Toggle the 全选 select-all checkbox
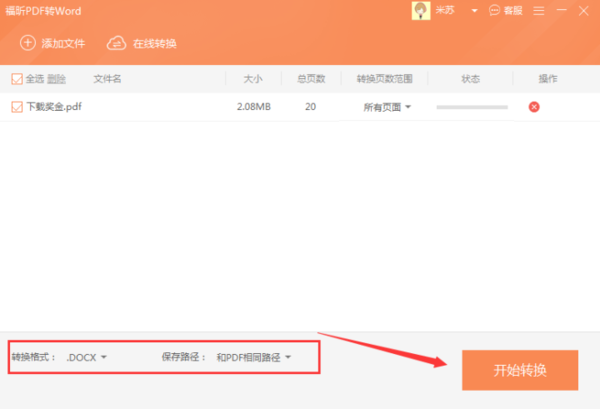This screenshot has height=409, width=600. pos(16,79)
